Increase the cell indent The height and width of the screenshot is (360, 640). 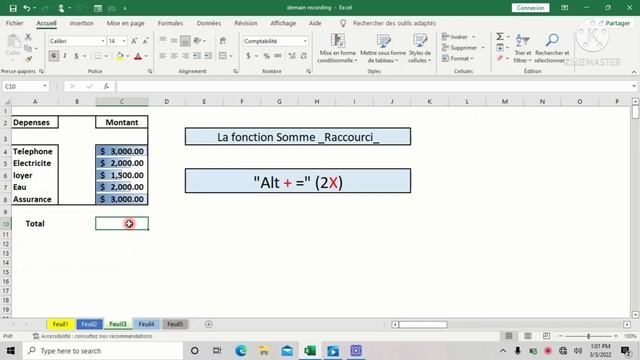208,56
